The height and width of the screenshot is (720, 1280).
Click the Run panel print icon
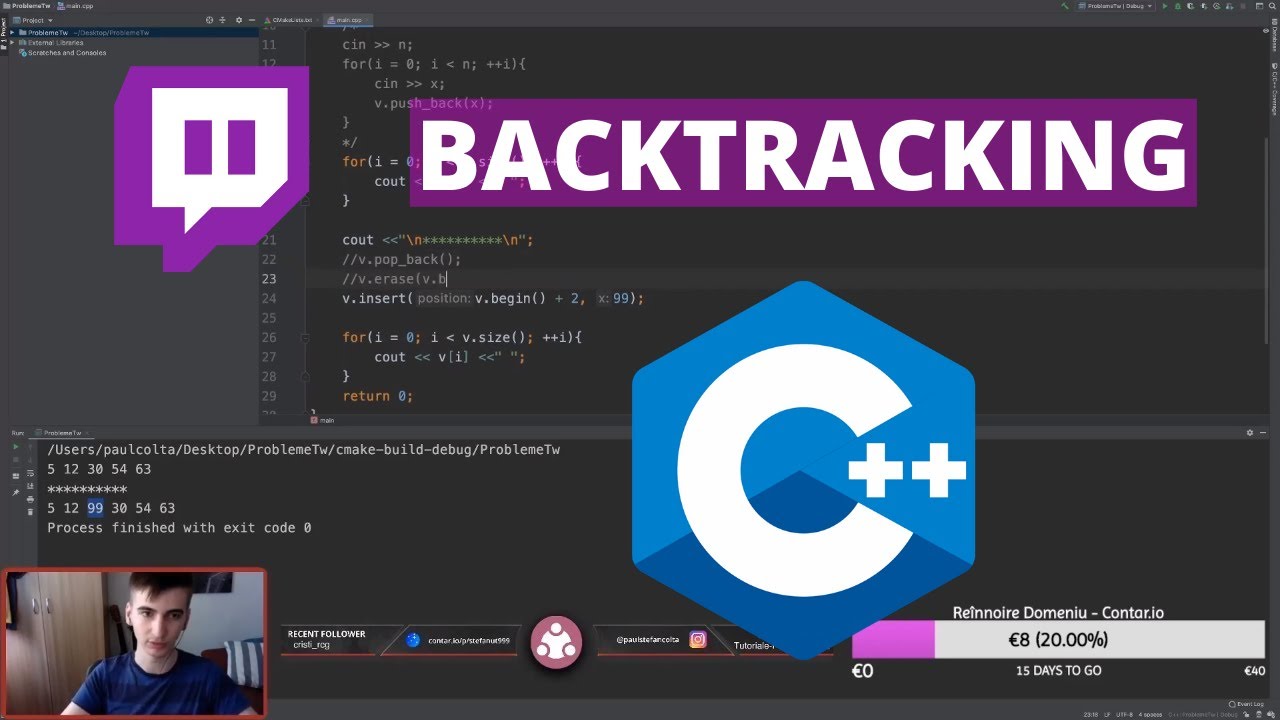(30, 499)
